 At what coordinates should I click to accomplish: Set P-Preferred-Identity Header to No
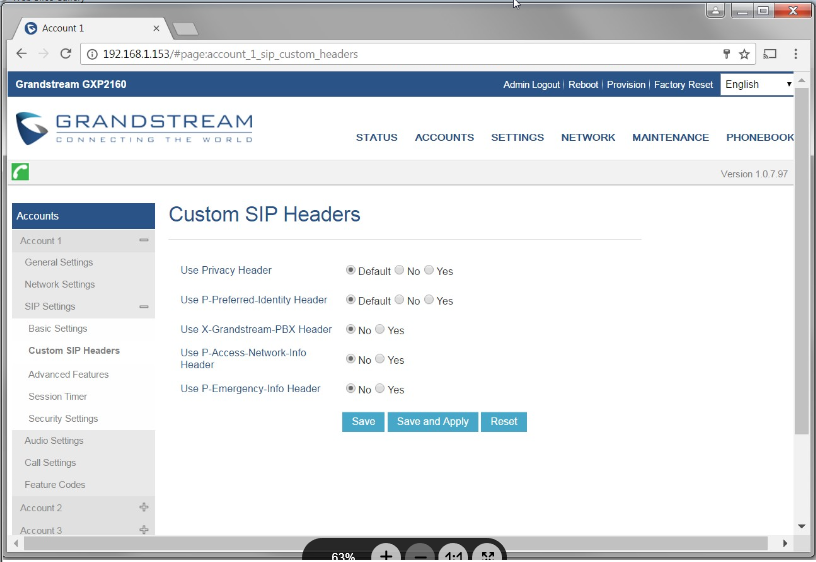tap(399, 300)
